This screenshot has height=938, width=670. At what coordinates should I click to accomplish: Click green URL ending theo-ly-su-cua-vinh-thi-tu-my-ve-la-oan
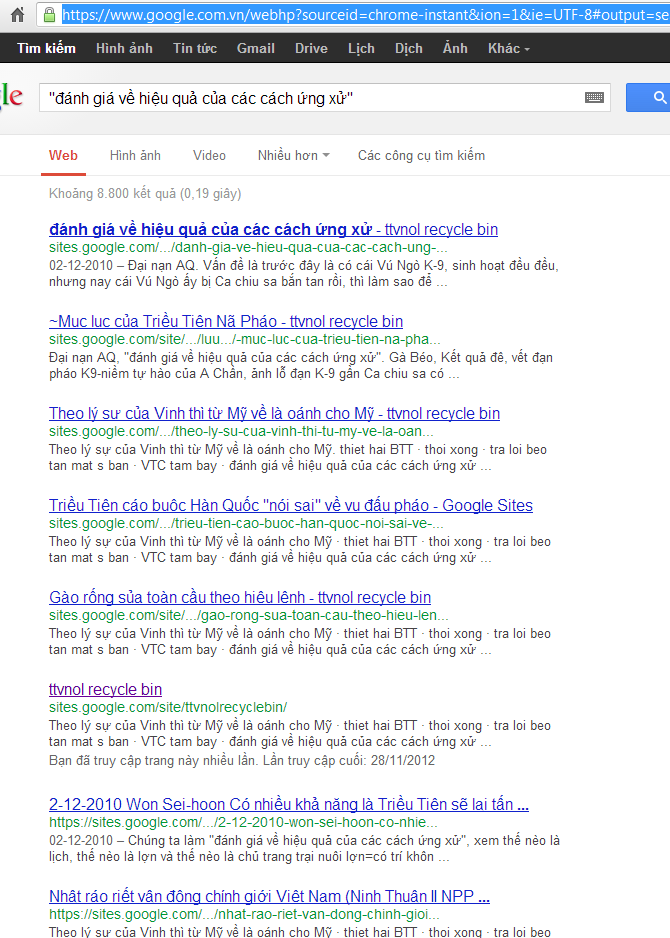[x=241, y=431]
